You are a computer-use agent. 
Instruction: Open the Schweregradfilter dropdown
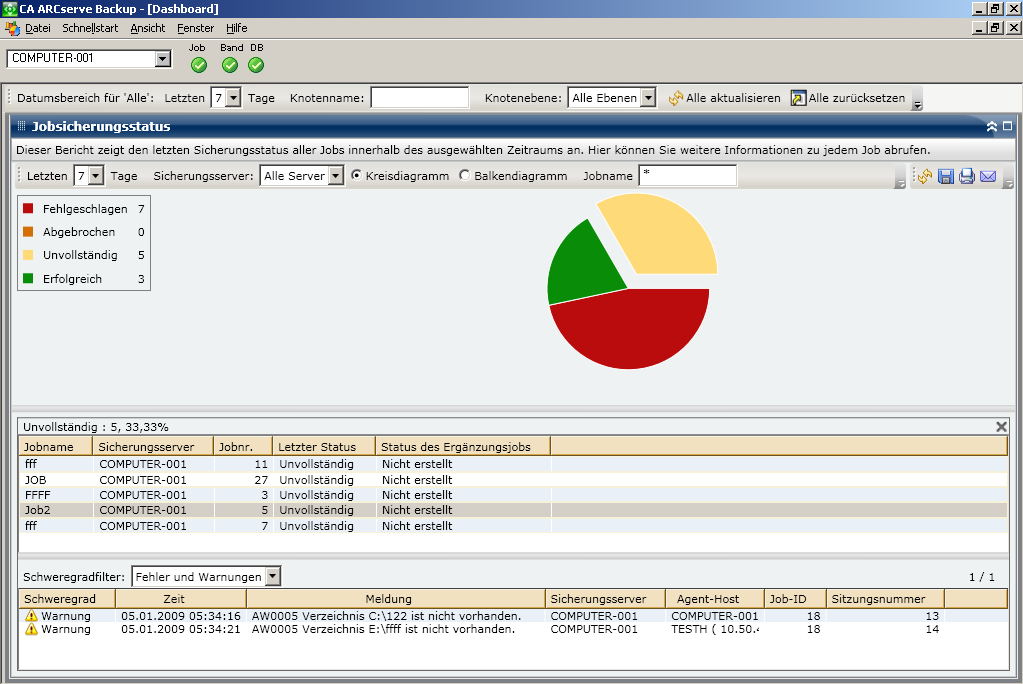(x=273, y=577)
